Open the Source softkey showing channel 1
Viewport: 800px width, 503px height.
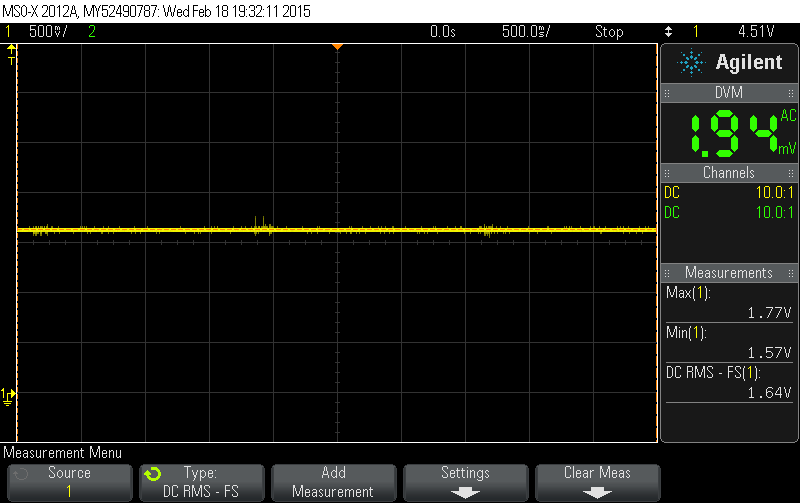pyautogui.click(x=69, y=482)
